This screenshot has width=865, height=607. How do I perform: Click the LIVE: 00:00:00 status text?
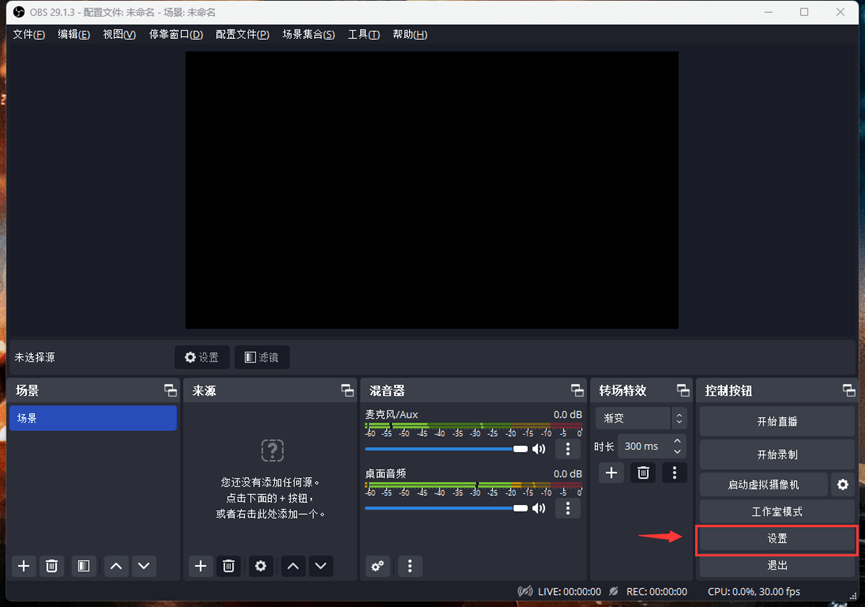click(569, 592)
